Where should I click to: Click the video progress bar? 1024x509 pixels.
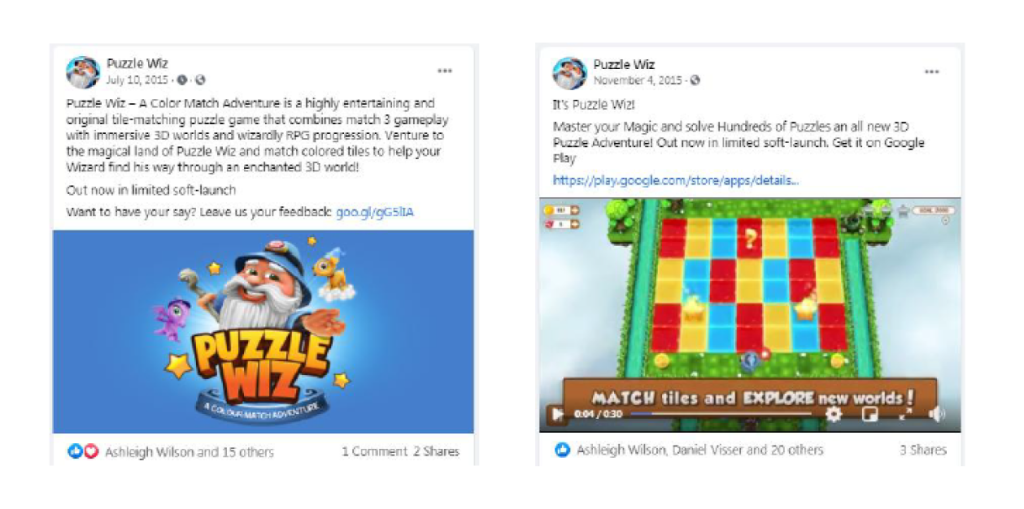tap(721, 414)
